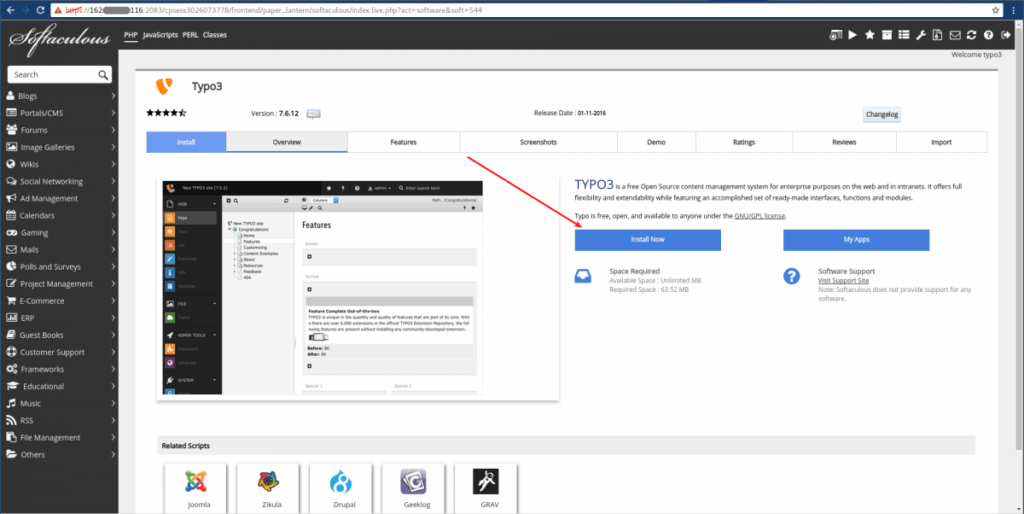The width and height of the screenshot is (1024, 514).
Task: Select JavaScripts in the top menu
Action: 160,35
